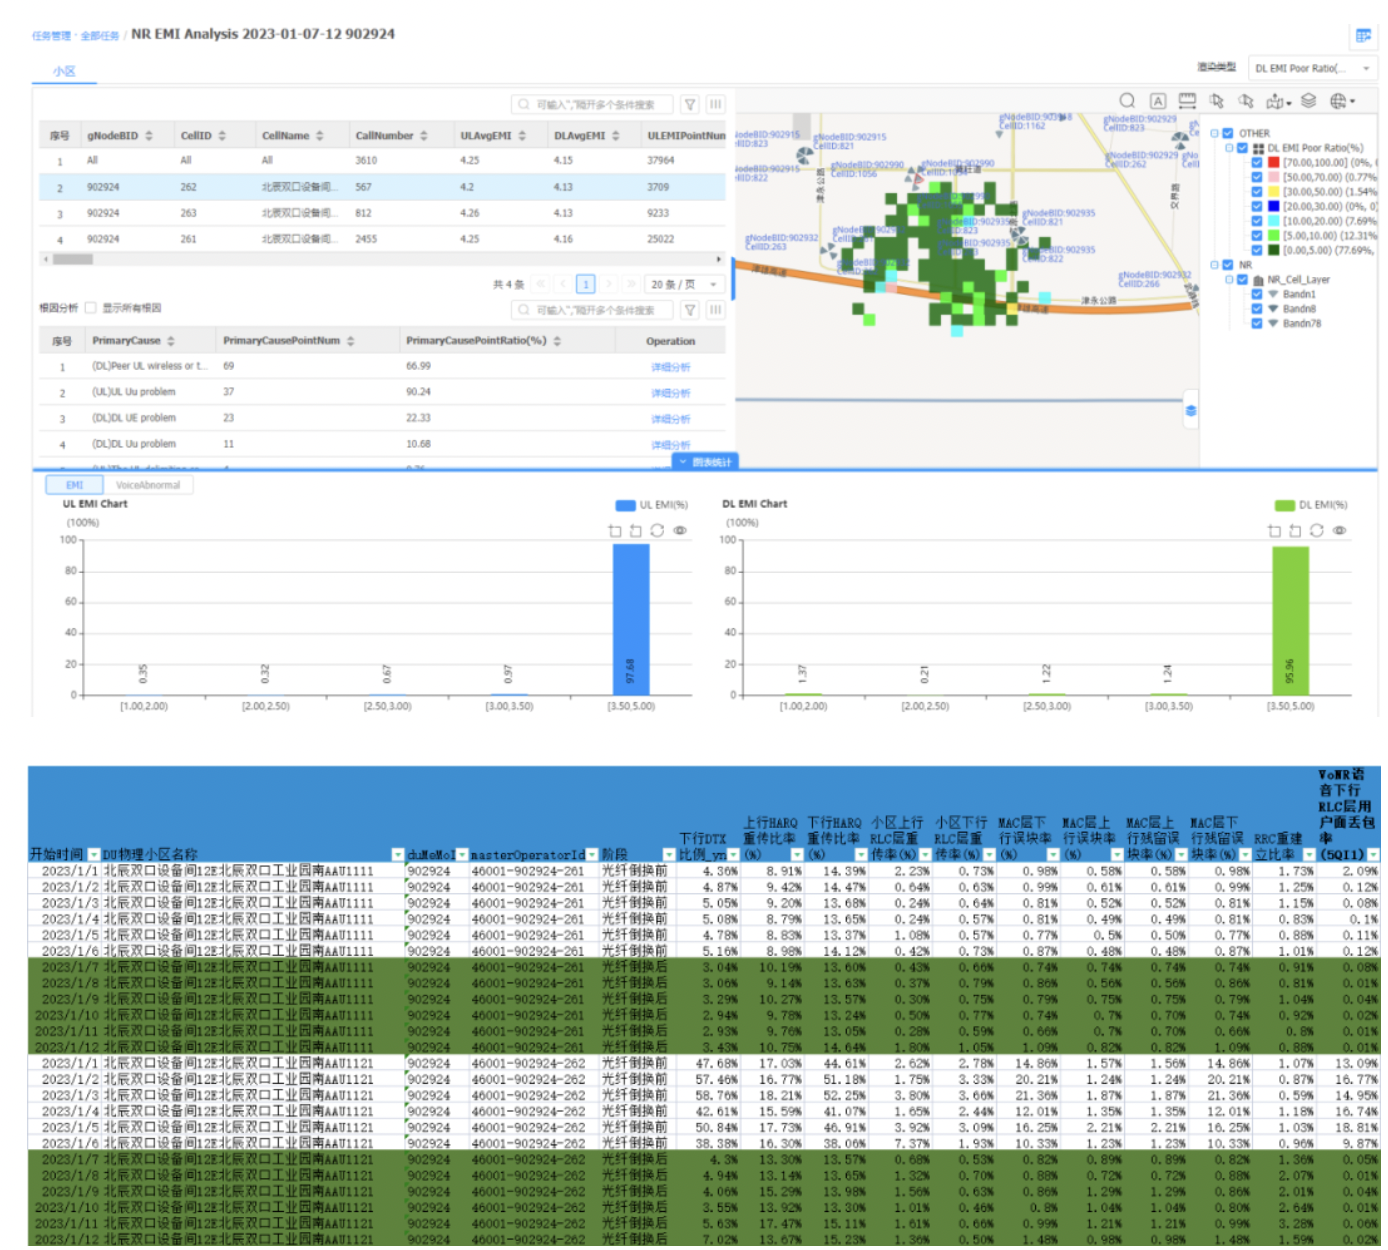The height and width of the screenshot is (1250, 1388).
Task: Switch to the VoiceAbnormal tab
Action: pyautogui.click(x=148, y=485)
